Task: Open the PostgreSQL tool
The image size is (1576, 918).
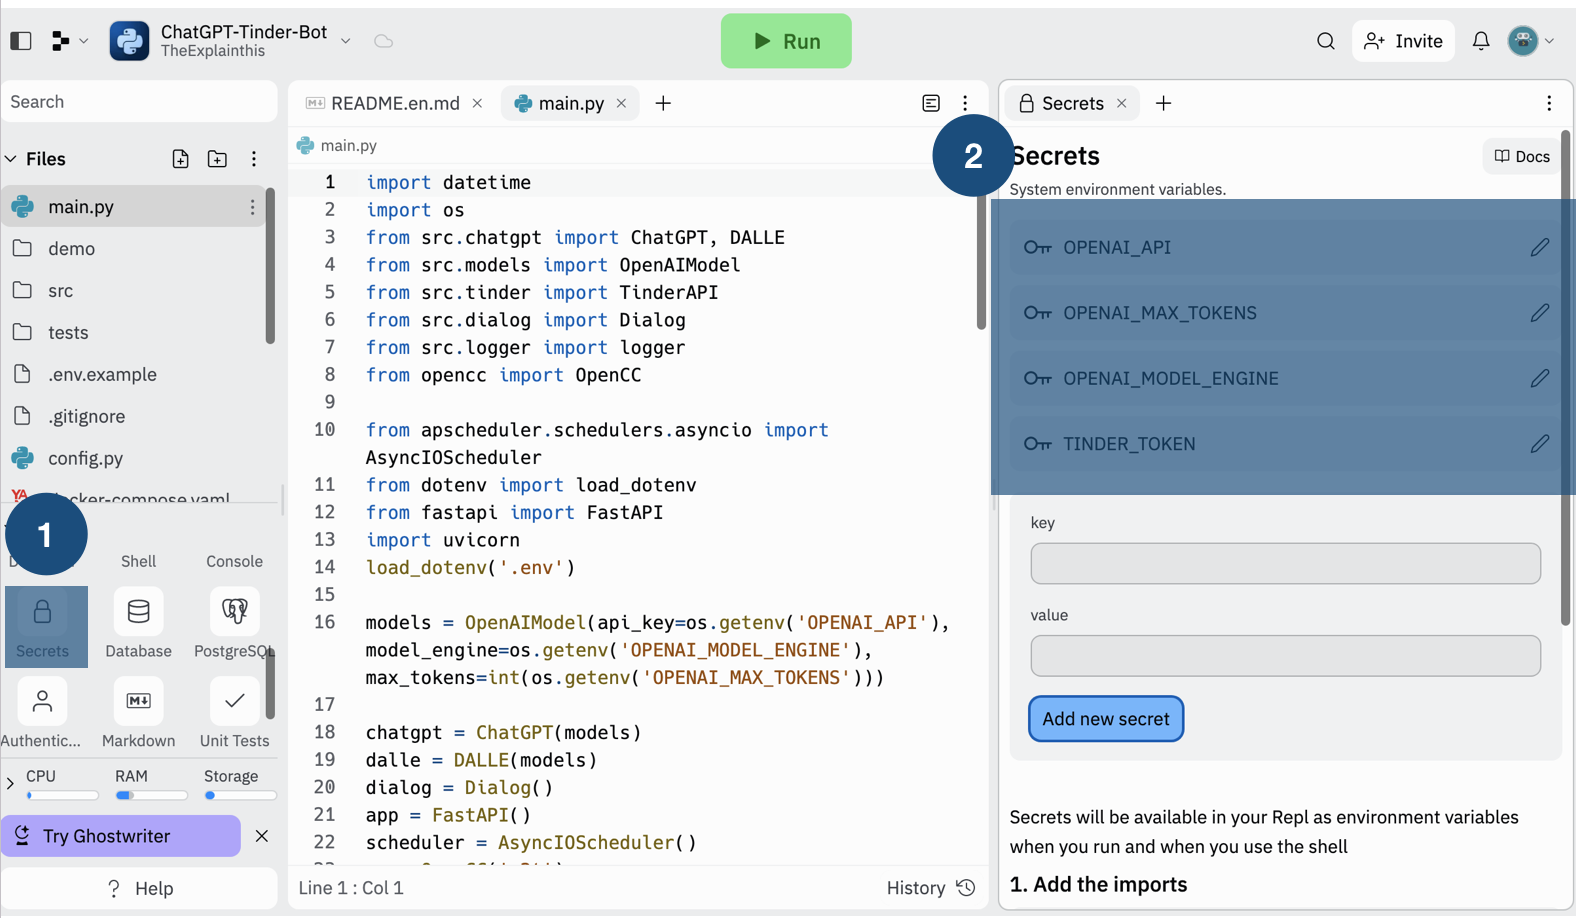Action: [x=234, y=625]
